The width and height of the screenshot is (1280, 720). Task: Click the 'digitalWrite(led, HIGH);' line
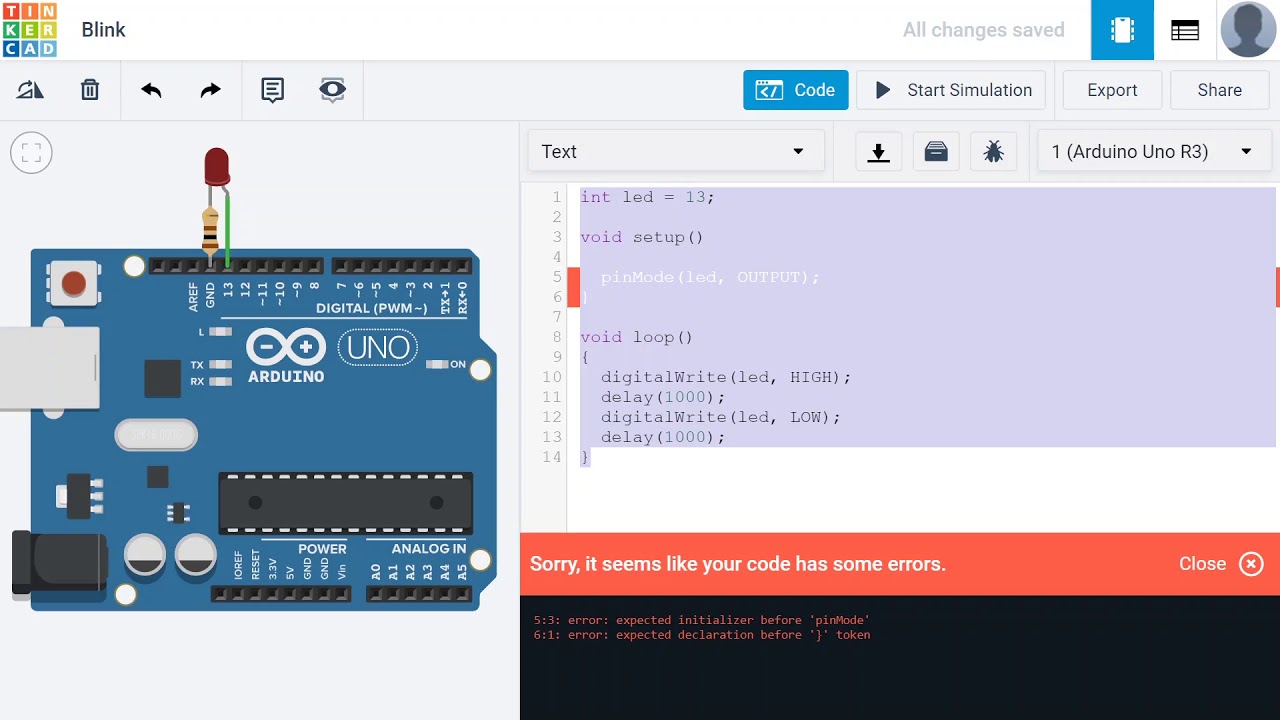pyautogui.click(x=726, y=377)
